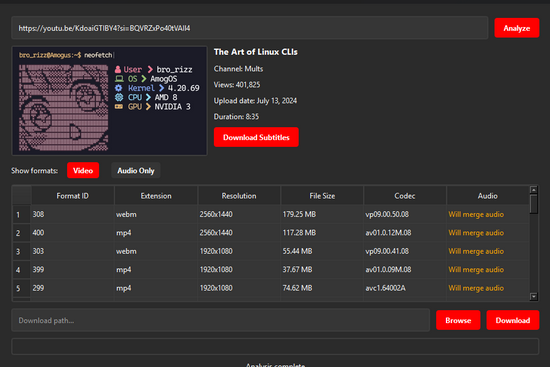Click mp4 extension in row 399
The width and height of the screenshot is (550, 367).
click(156, 269)
